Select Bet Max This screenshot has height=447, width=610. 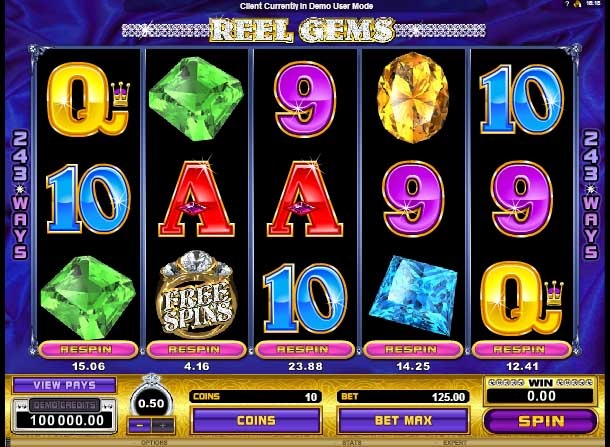[x=403, y=421]
